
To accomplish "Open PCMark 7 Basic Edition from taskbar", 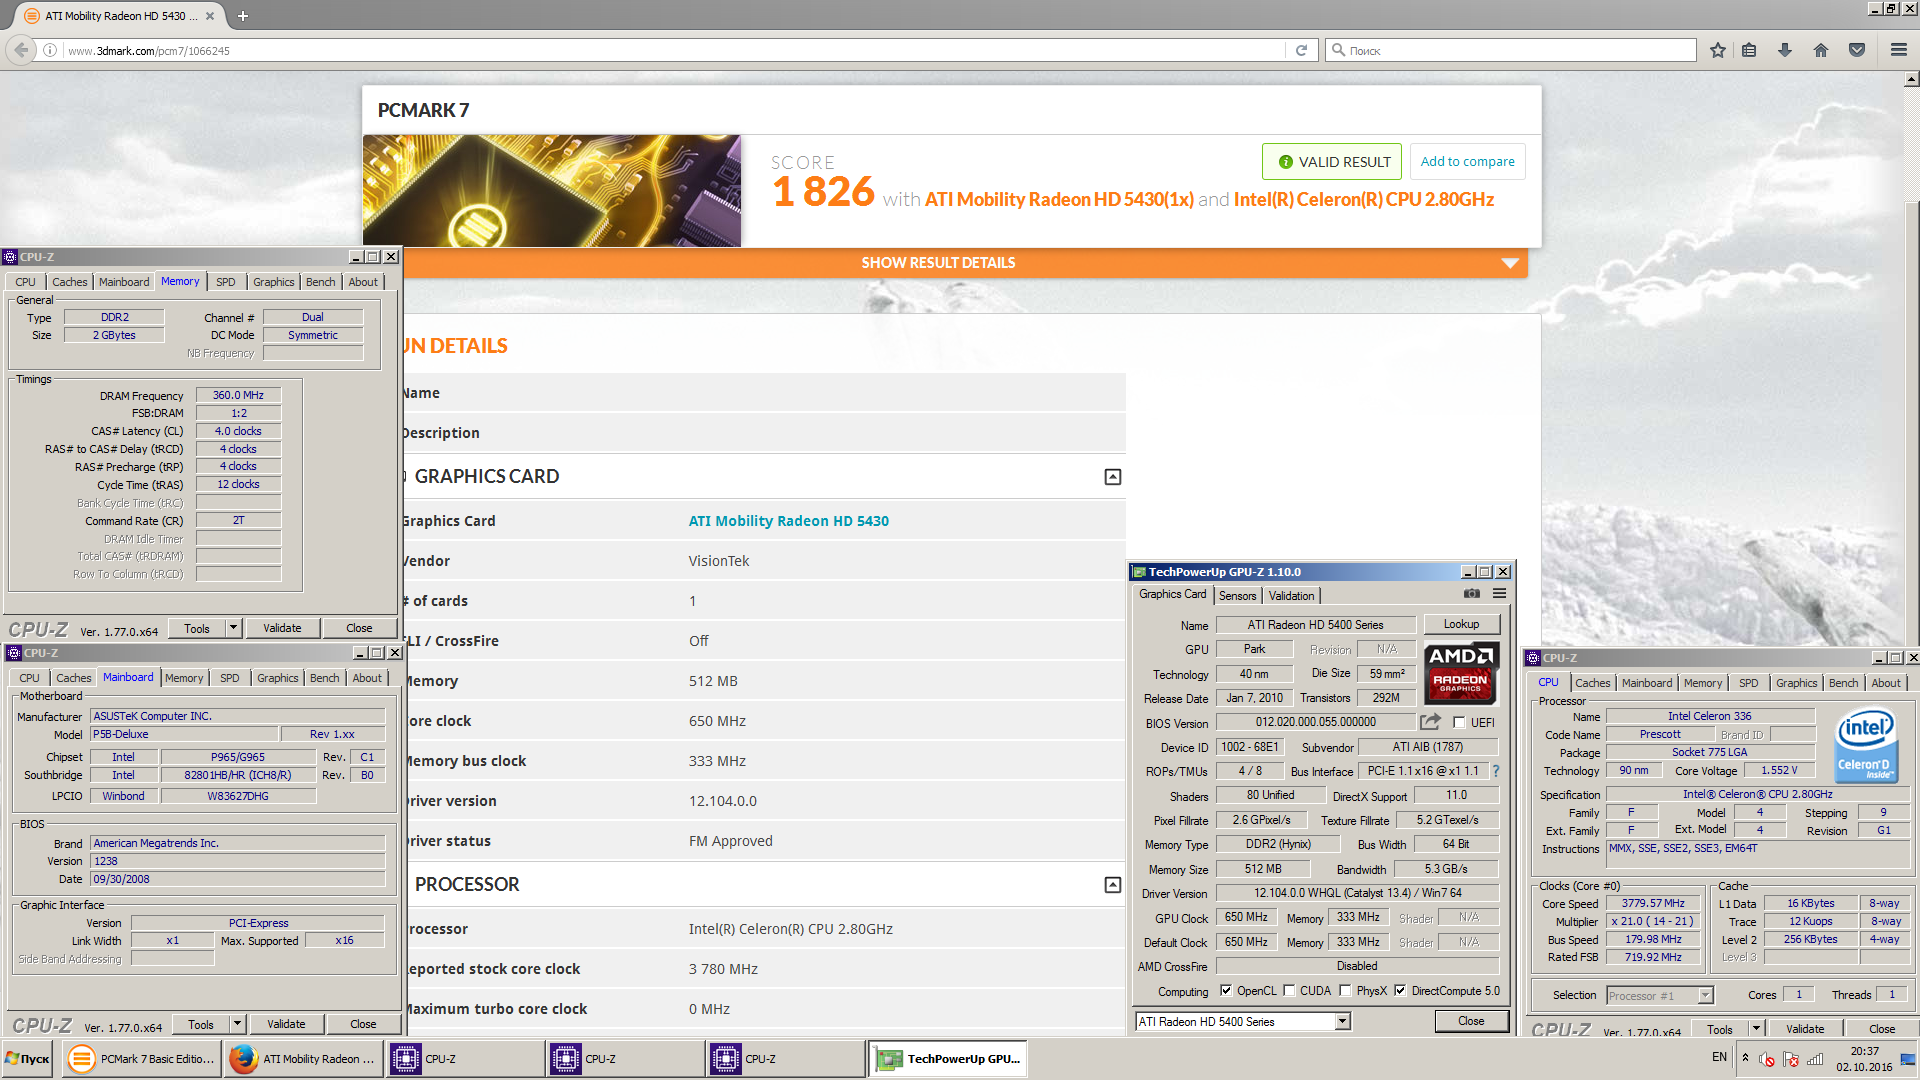I will coord(142,1059).
